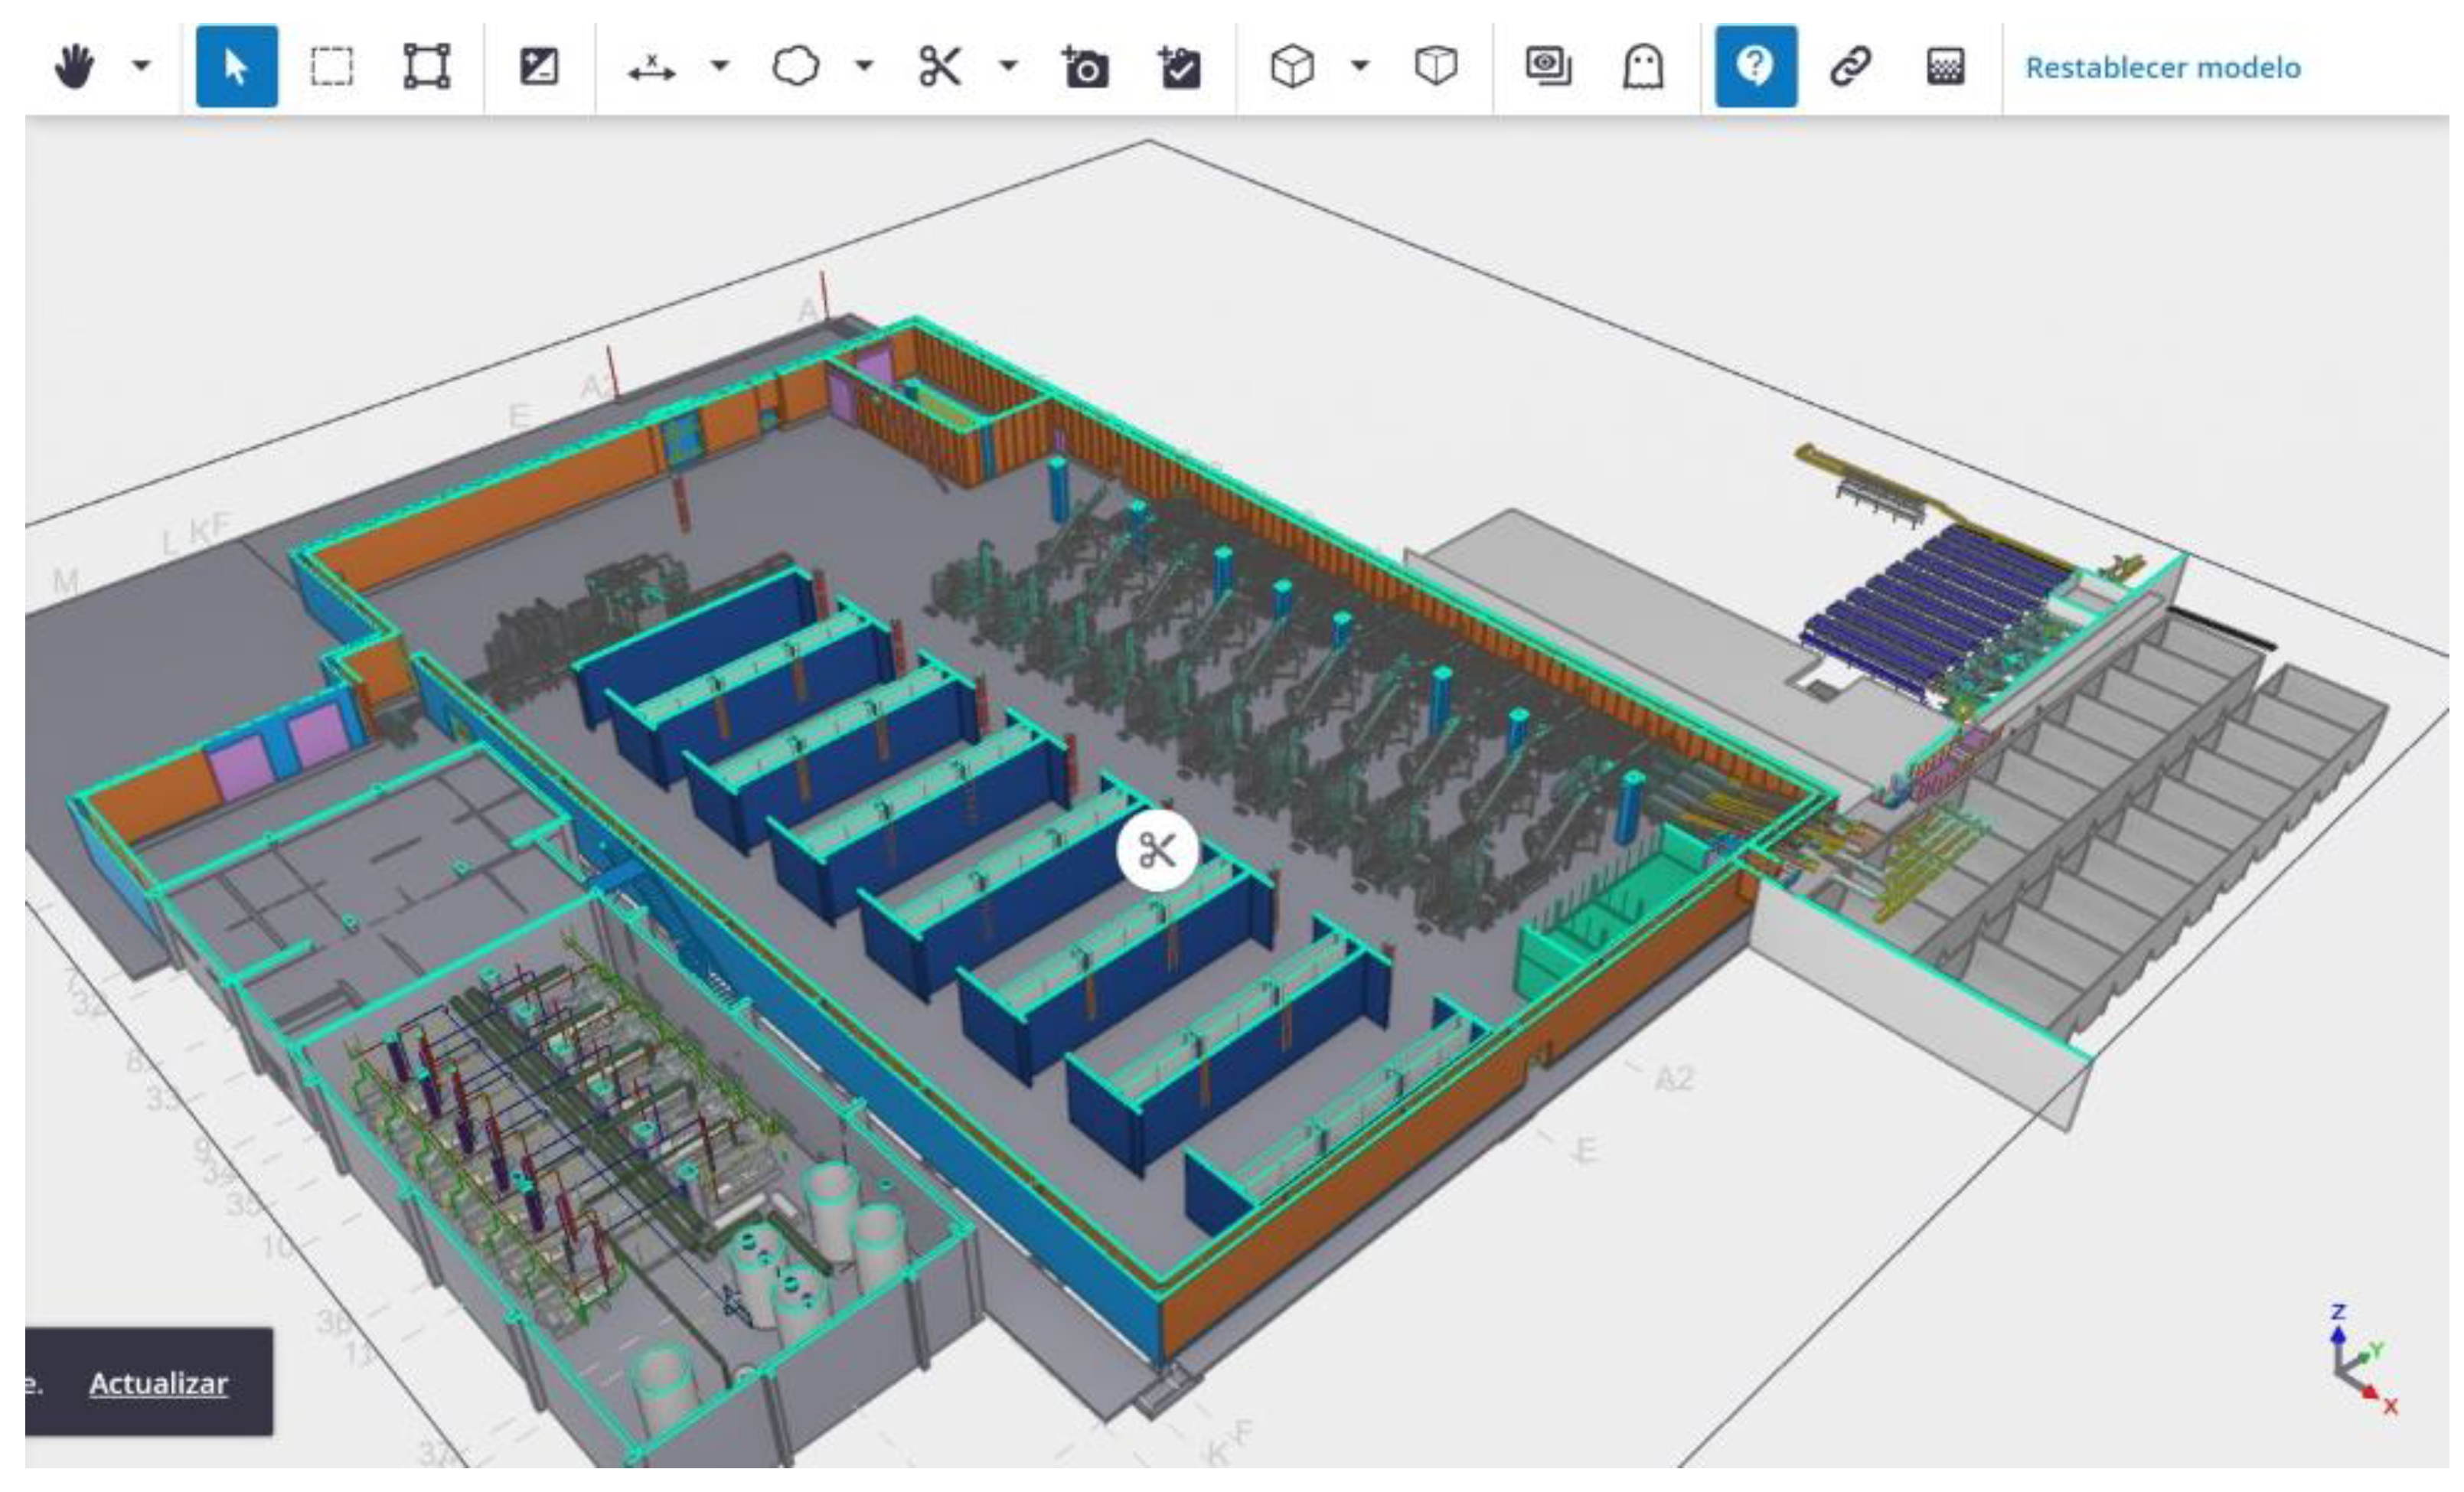2464x1492 pixels.
Task: Click the add camera view icon
Action: 1085,68
